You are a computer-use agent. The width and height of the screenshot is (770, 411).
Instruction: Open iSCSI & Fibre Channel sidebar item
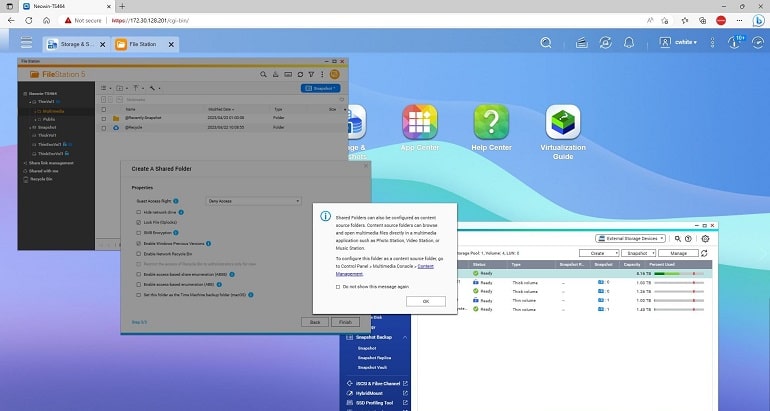pos(377,384)
